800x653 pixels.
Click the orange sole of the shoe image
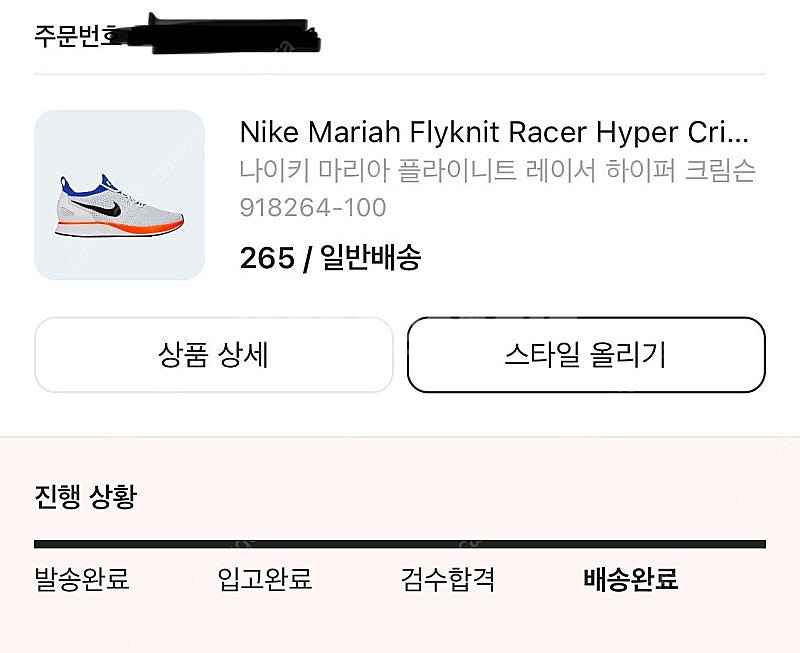tap(120, 227)
